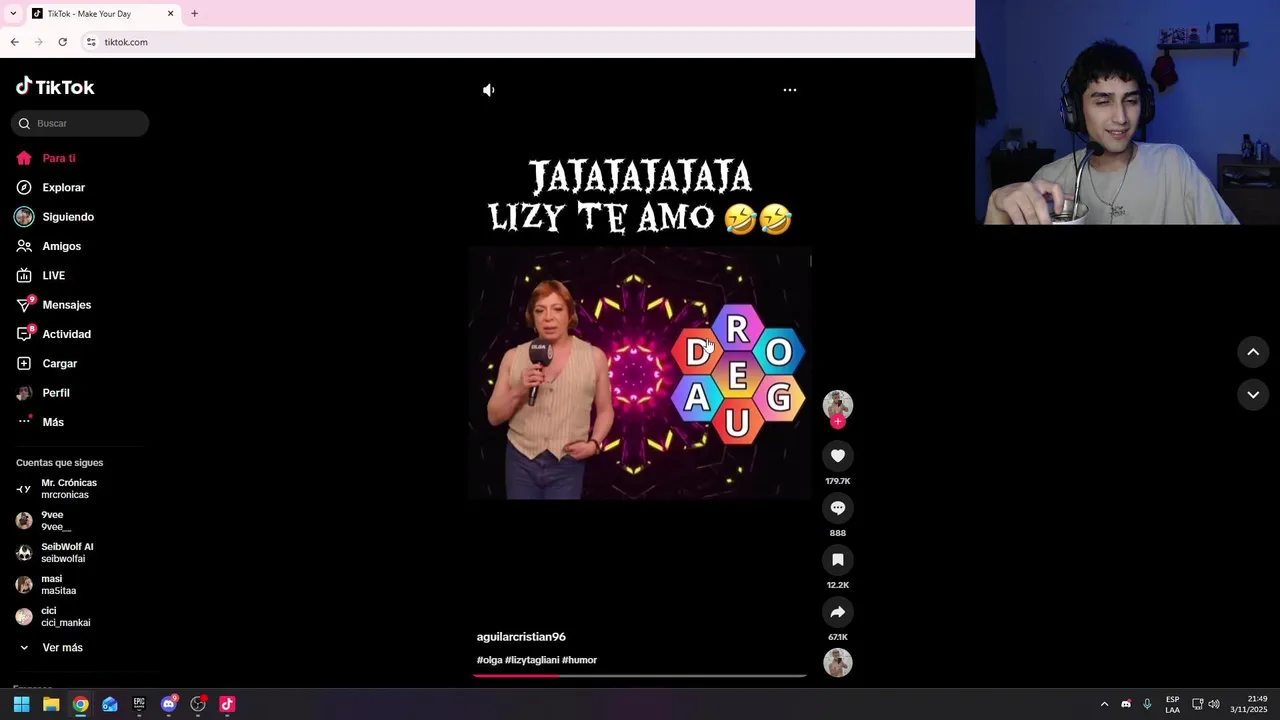Click the microphone tray icon

point(1147,704)
